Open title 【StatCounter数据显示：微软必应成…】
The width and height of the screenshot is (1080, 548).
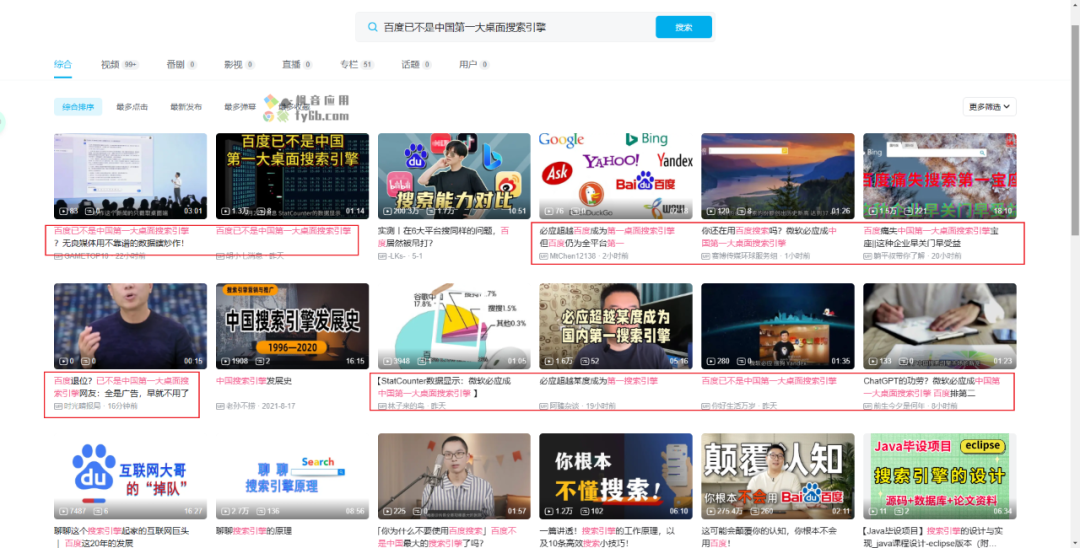pyautogui.click(x=445, y=387)
